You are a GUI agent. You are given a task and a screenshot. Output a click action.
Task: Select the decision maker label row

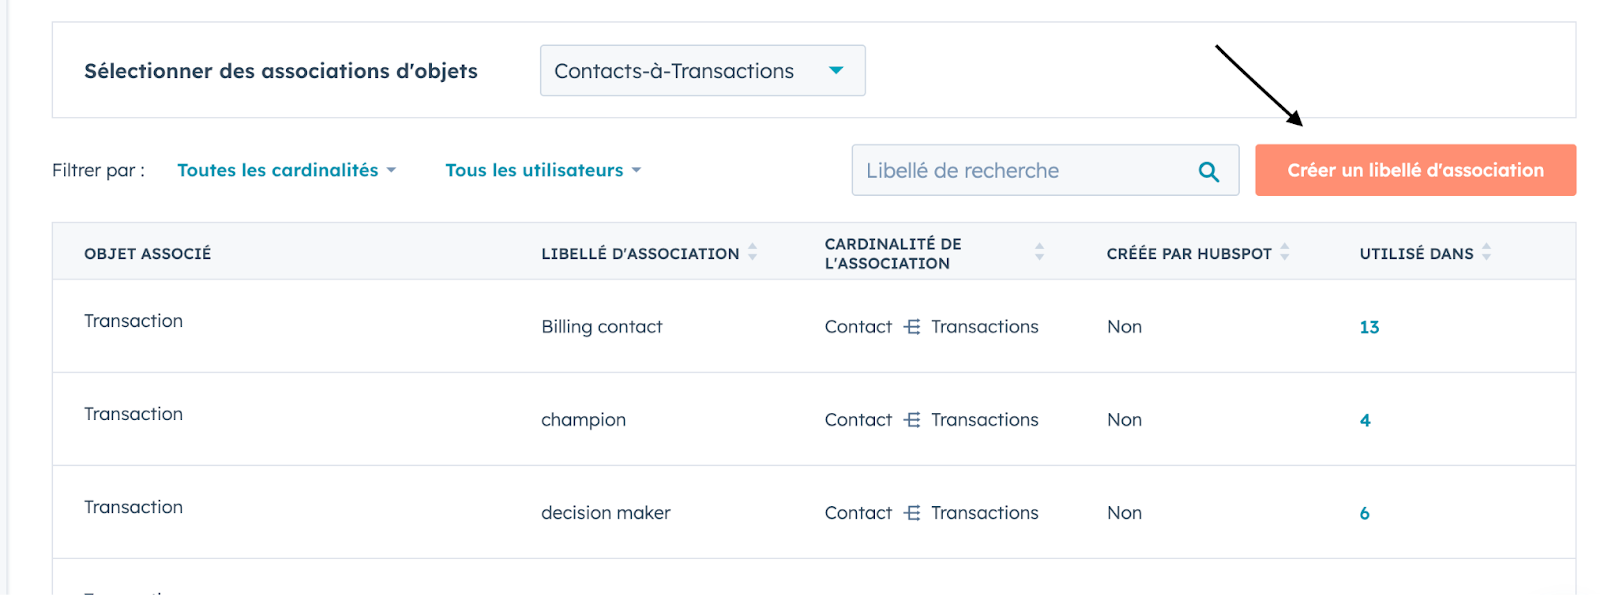pos(814,512)
